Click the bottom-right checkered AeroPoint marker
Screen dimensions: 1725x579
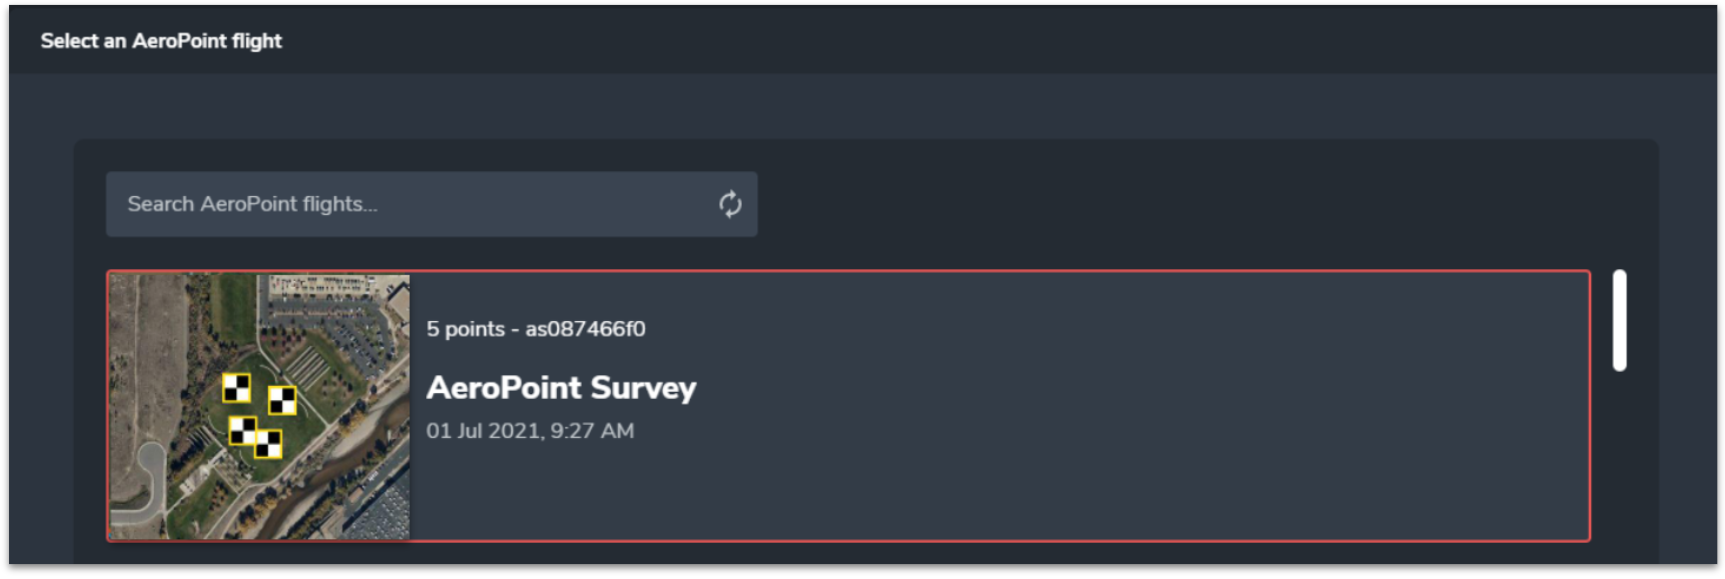point(269,444)
